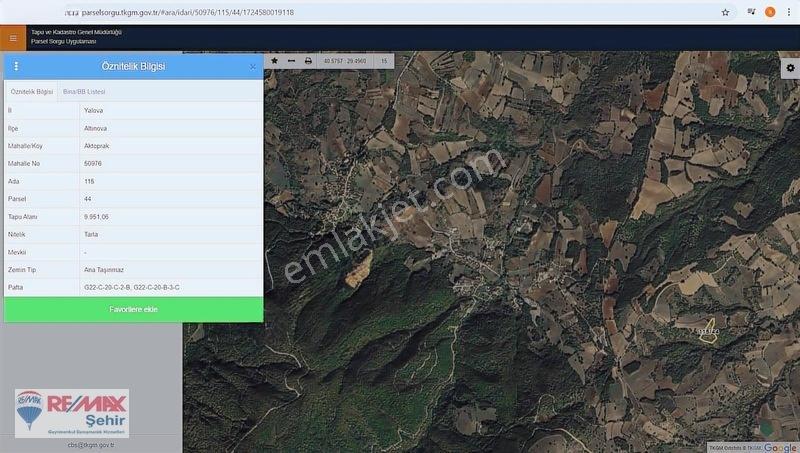Select the Yalova province value

pos(93,110)
